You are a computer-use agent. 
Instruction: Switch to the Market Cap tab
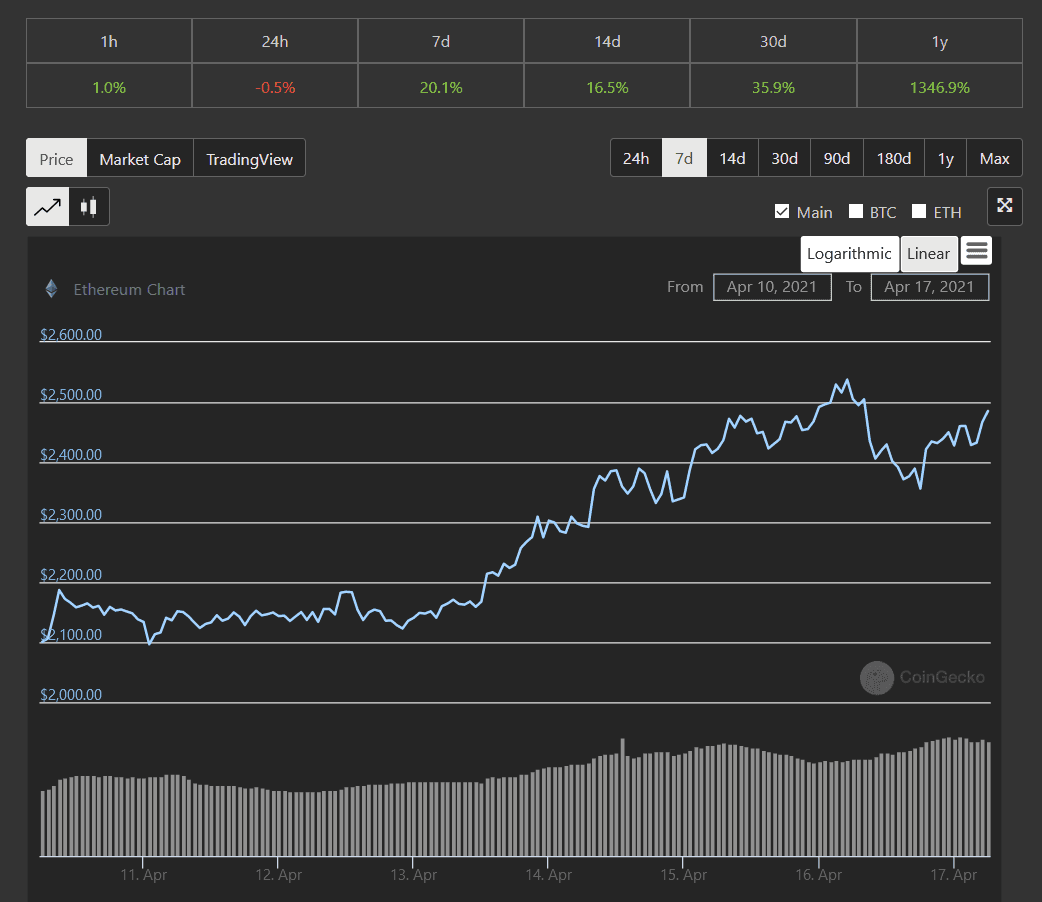140,159
